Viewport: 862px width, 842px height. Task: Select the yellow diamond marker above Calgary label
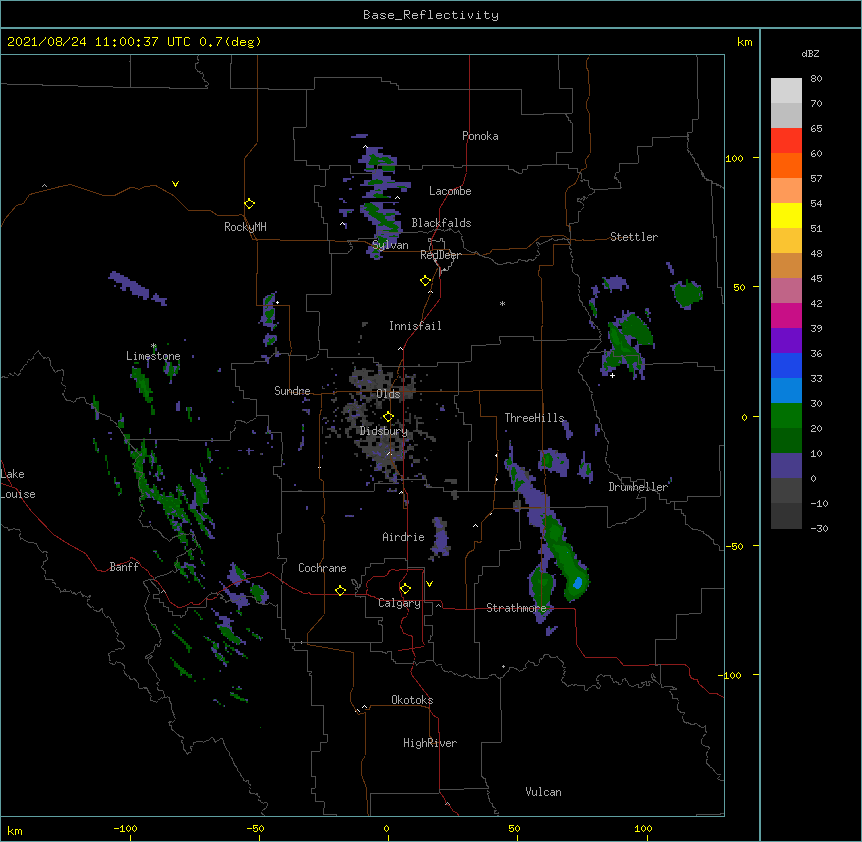coord(405,589)
